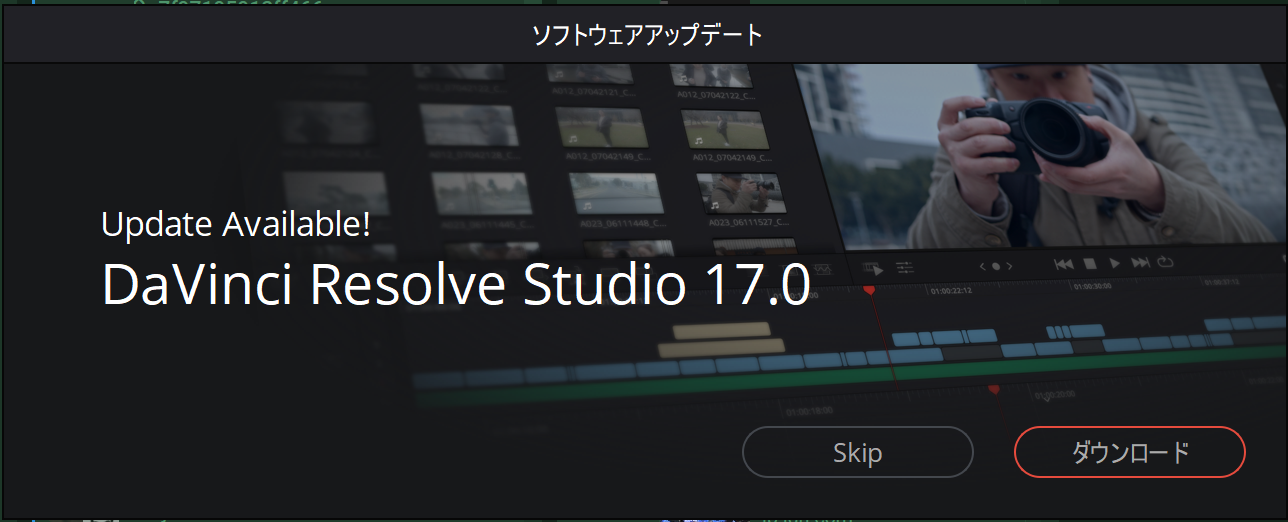Click the Skip button
This screenshot has width=1288, height=522.
click(857, 453)
